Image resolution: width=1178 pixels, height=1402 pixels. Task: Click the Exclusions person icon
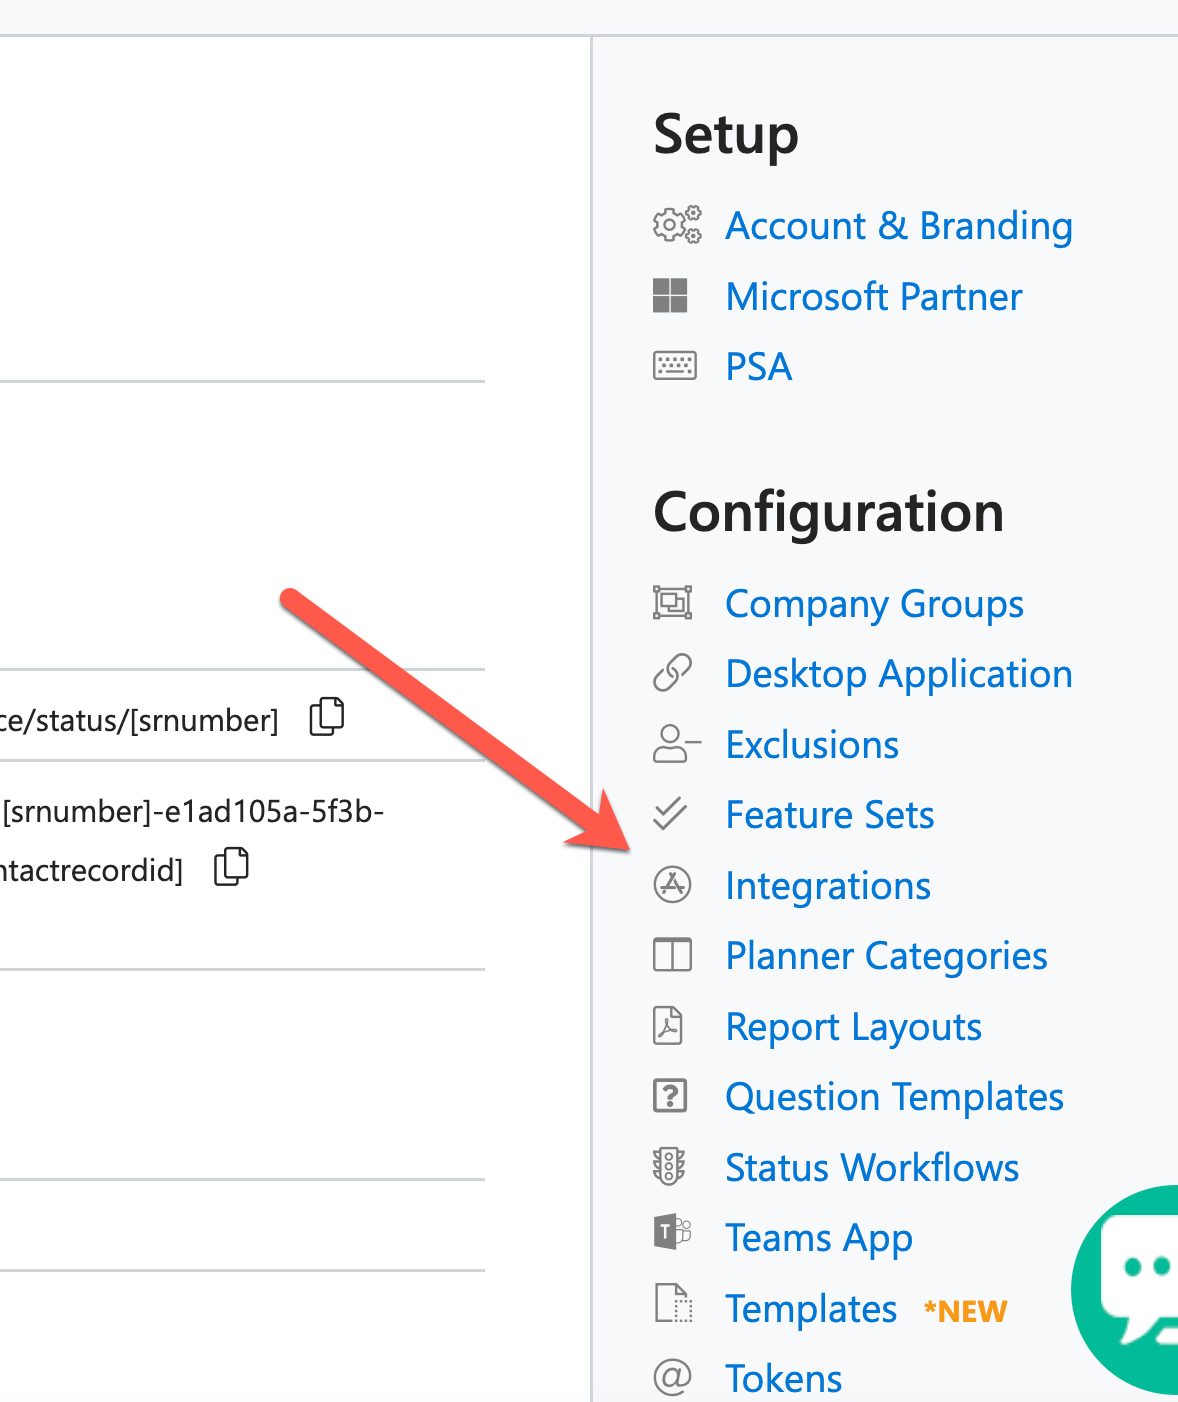[x=672, y=744]
